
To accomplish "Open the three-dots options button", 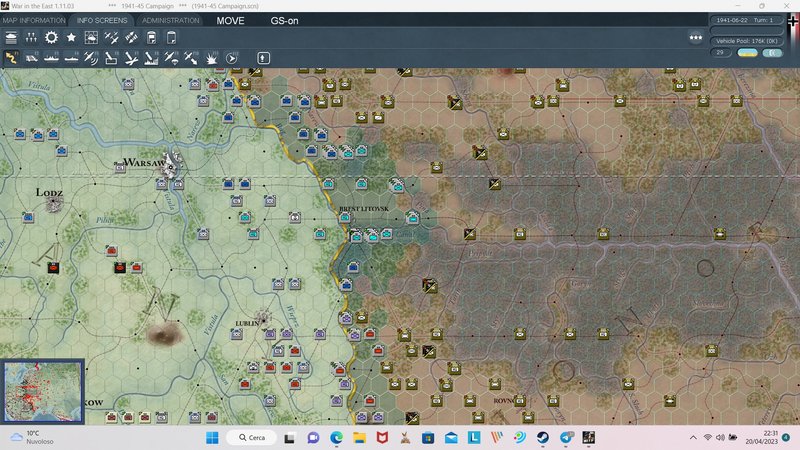I will coord(695,37).
